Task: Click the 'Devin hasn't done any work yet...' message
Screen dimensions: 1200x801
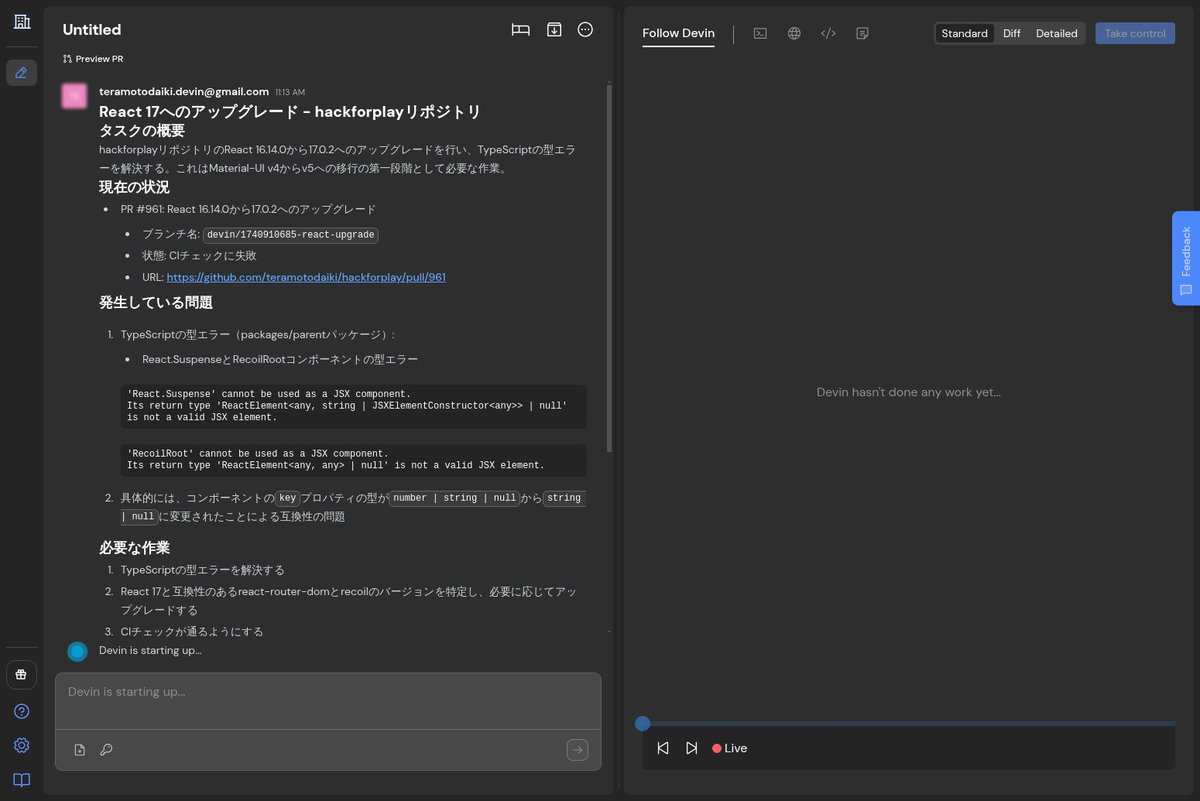Action: (x=909, y=392)
